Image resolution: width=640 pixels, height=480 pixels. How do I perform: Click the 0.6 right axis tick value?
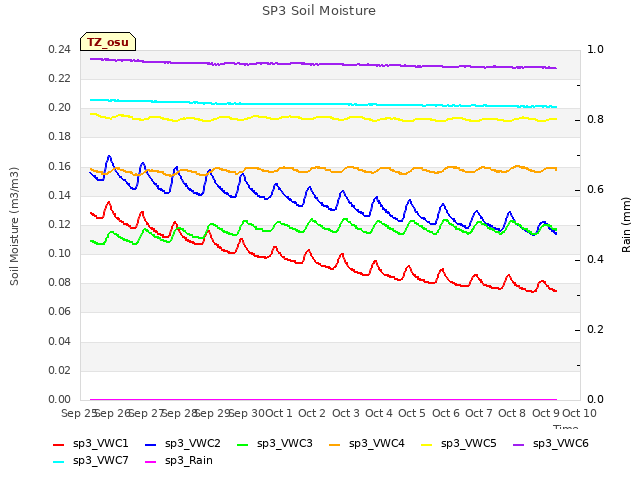(x=595, y=189)
